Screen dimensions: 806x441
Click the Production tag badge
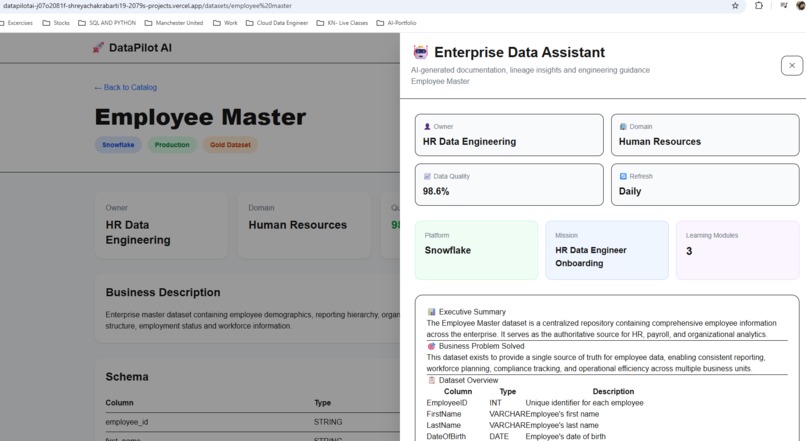coord(172,145)
